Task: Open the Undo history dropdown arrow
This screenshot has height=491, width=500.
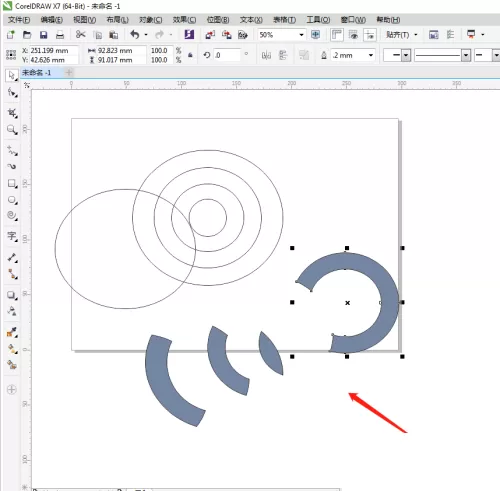Action: point(146,35)
